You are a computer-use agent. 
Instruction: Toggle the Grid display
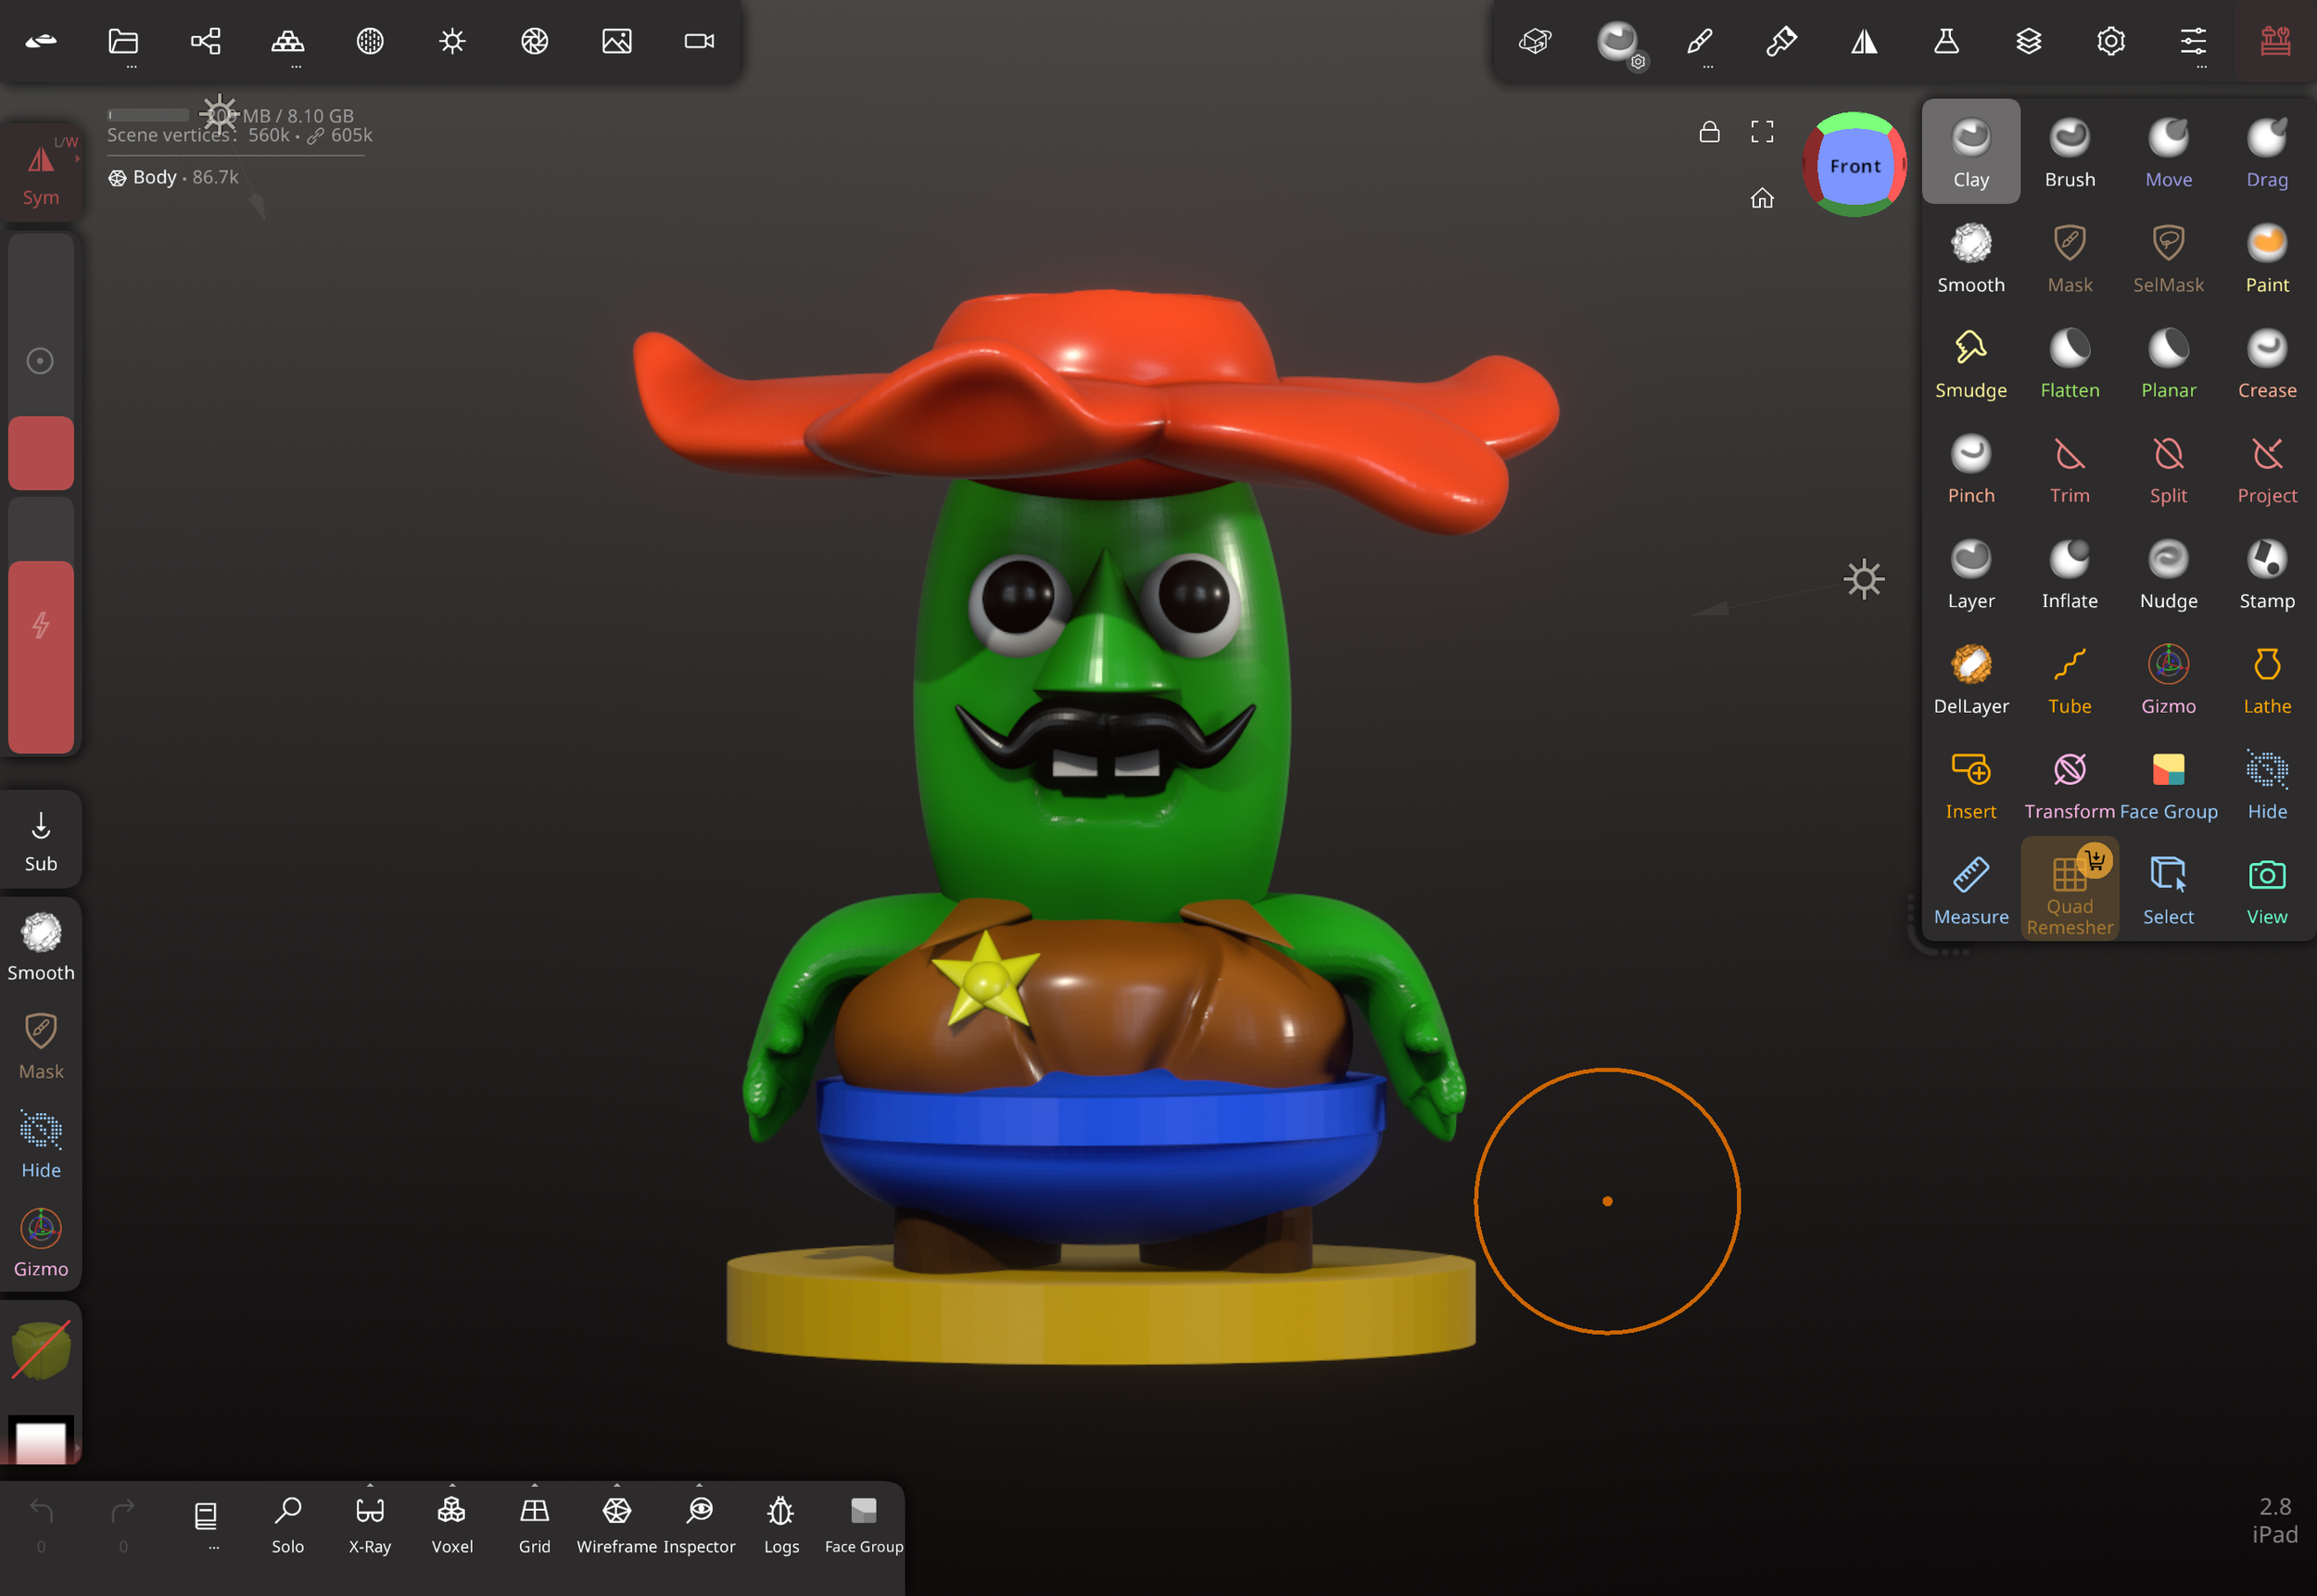534,1524
